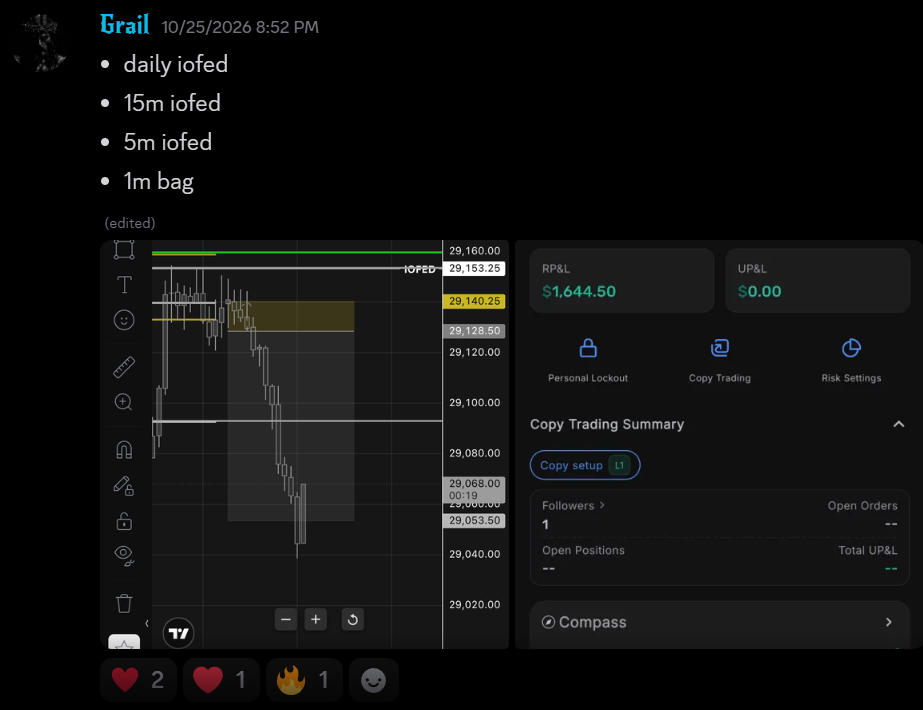Click the (edited) message marker
The width and height of the screenshot is (923, 710).
(x=130, y=223)
